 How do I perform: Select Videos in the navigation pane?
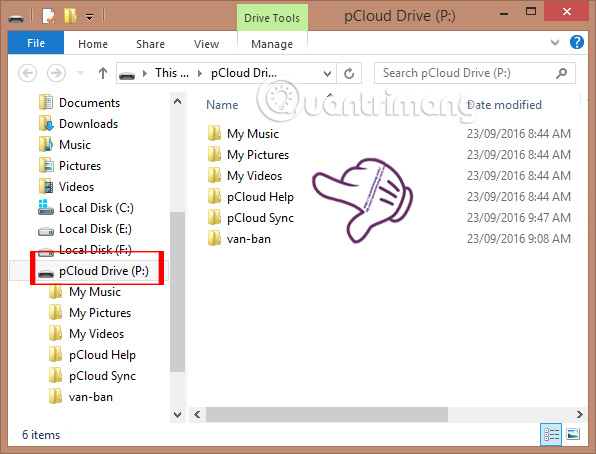76,187
